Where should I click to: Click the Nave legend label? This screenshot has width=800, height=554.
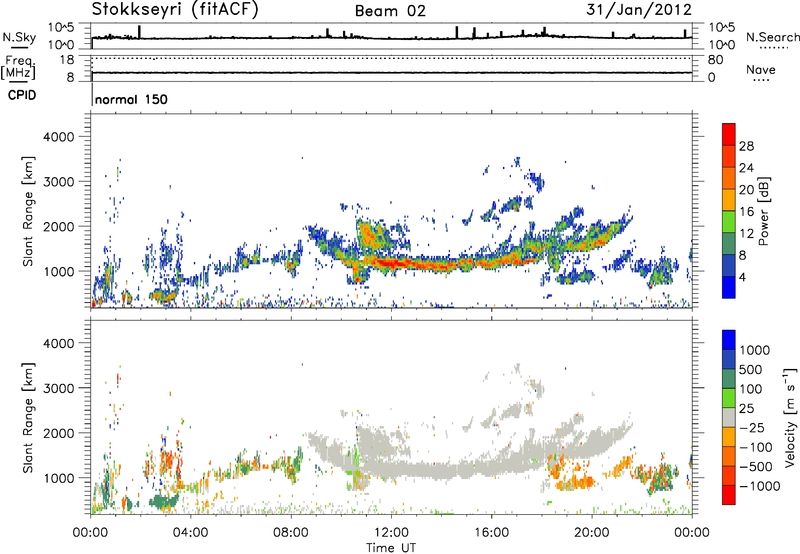tap(761, 70)
